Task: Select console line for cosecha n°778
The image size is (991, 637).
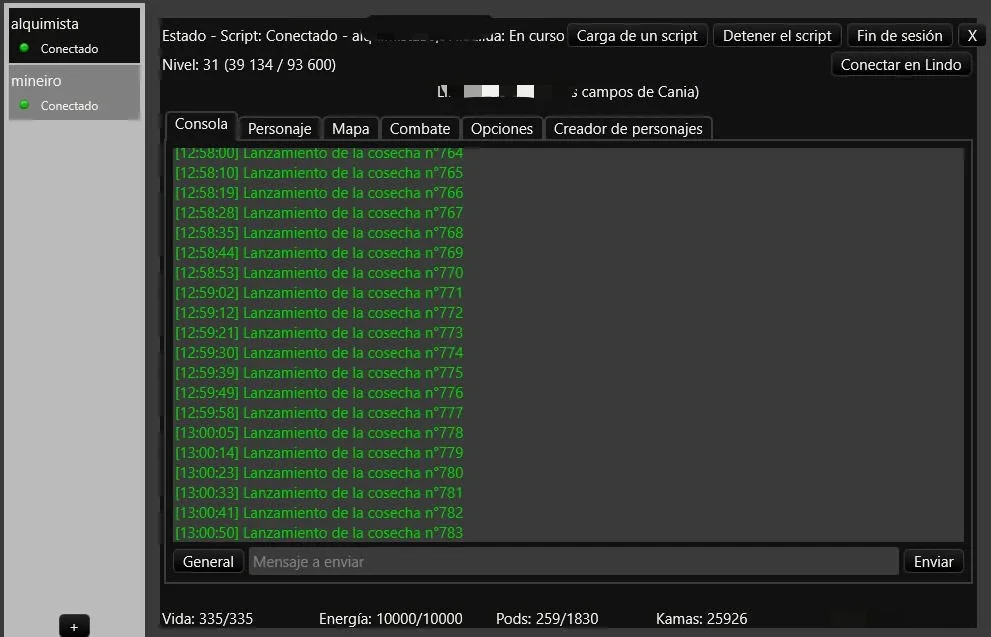Action: coord(319,433)
